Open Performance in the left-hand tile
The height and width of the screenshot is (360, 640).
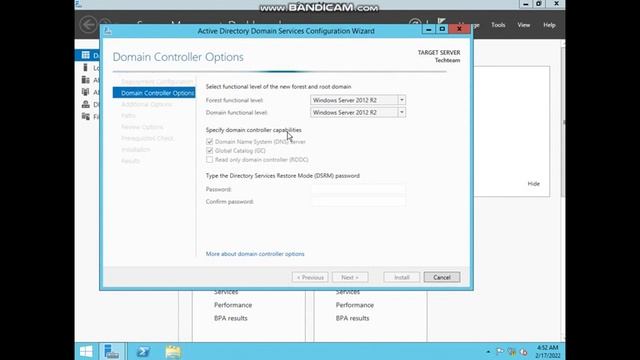pyautogui.click(x=233, y=305)
